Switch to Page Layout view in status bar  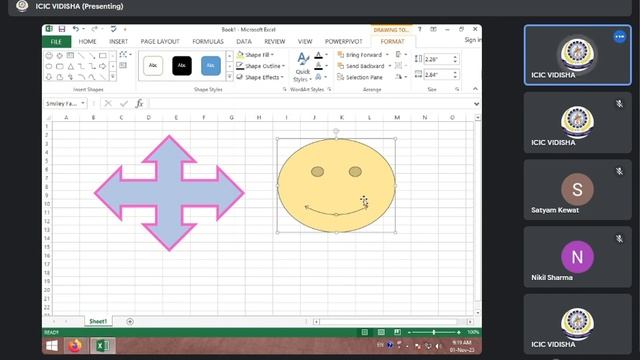[x=381, y=332]
